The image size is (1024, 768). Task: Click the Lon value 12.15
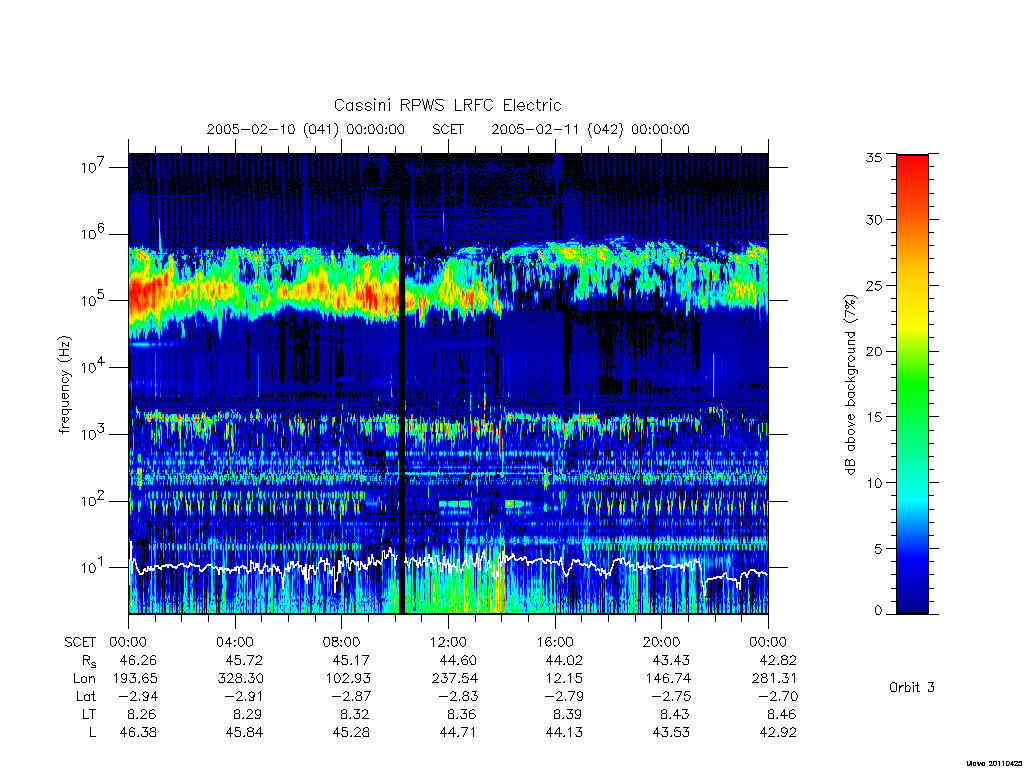pyautogui.click(x=564, y=679)
